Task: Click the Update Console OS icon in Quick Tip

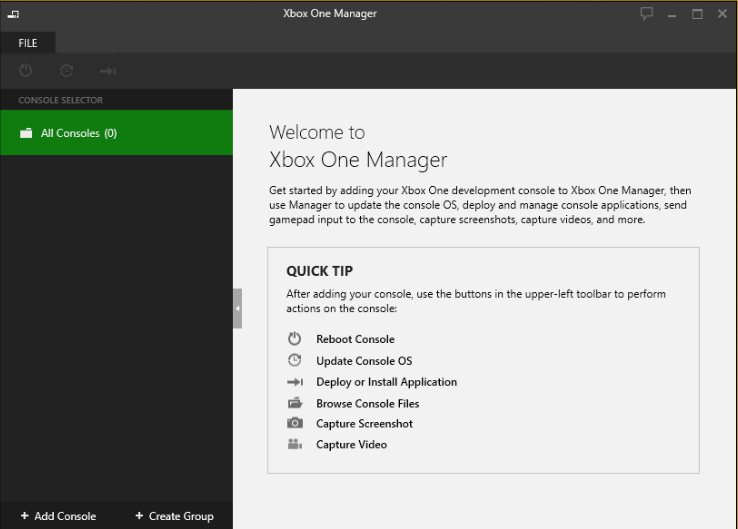Action: tap(295, 360)
